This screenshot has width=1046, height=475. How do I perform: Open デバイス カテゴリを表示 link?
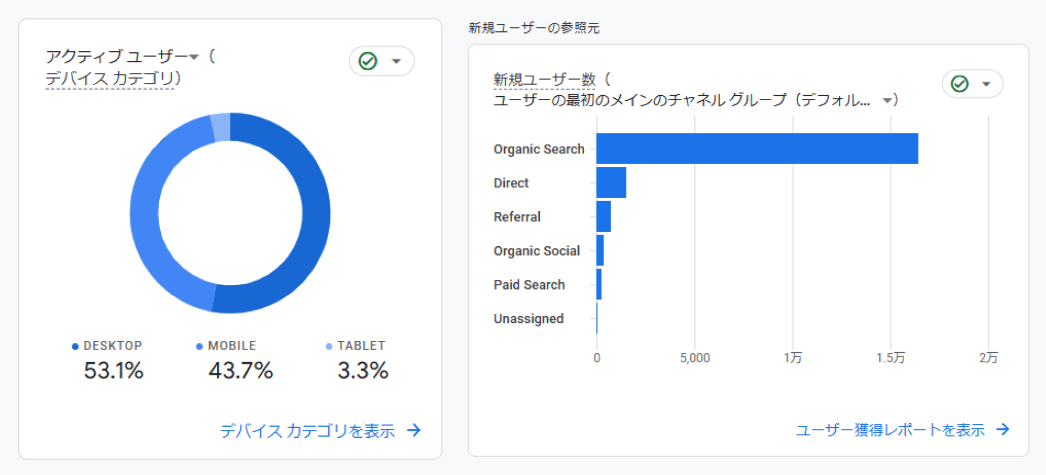pyautogui.click(x=308, y=431)
